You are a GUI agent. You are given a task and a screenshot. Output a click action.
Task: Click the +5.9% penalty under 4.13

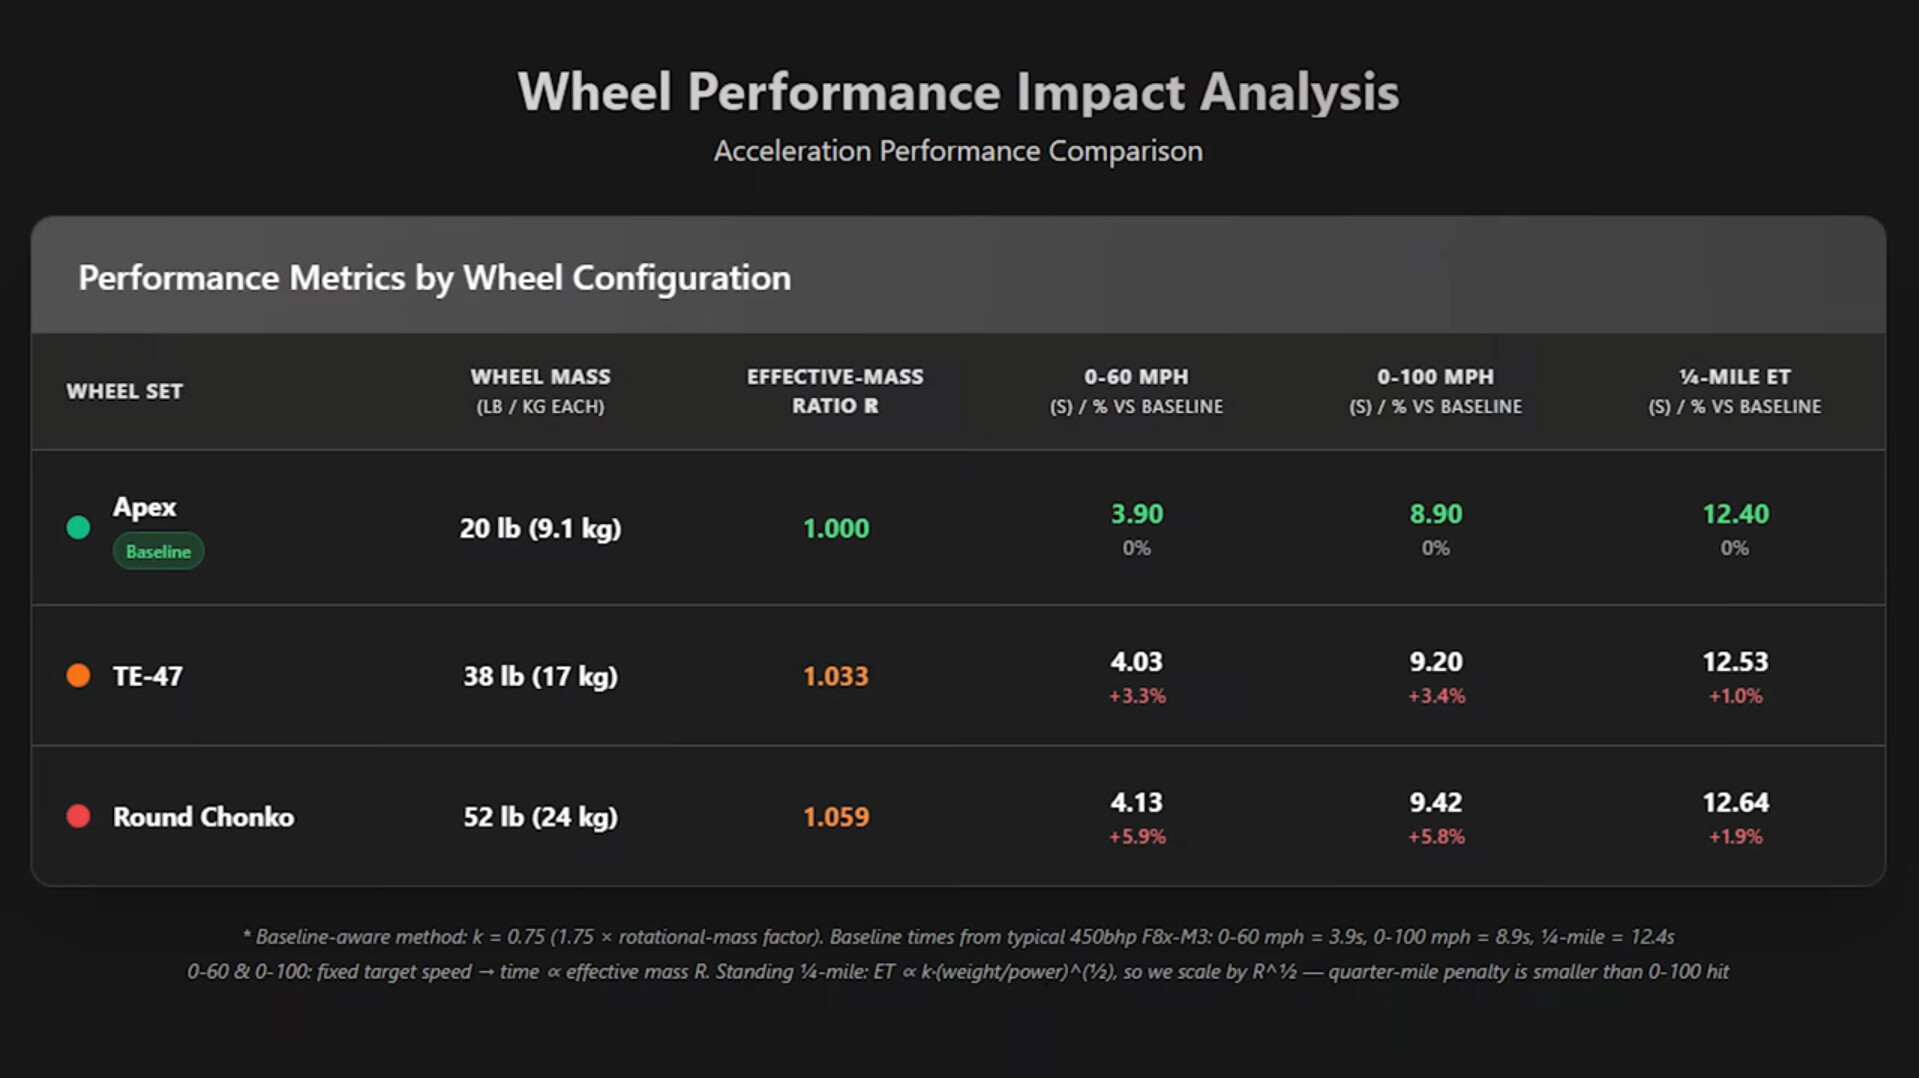click(1137, 836)
